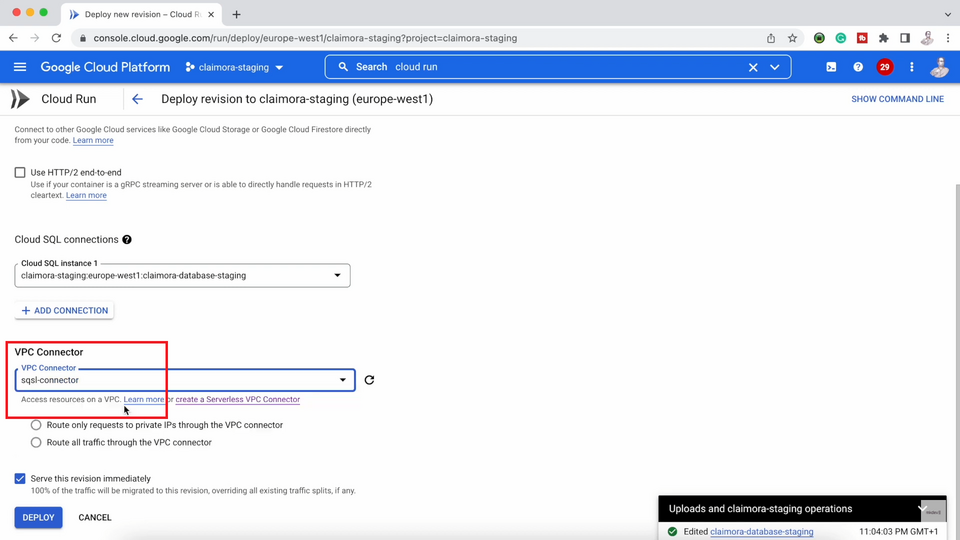The image size is (960, 540).
Task: Reload the page in browser
Action: 56,38
